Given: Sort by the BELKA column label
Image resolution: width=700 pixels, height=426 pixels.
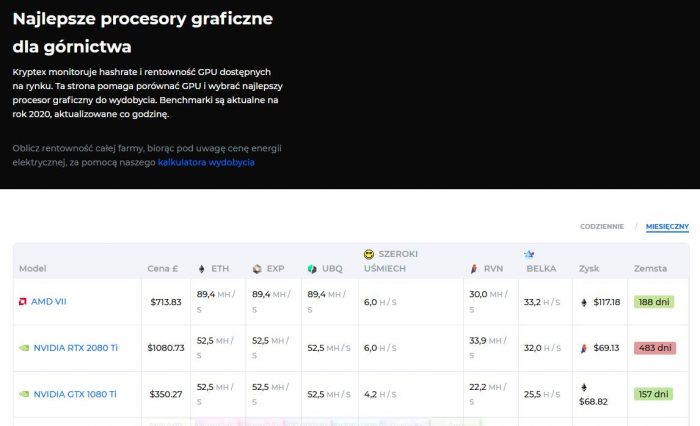Looking at the screenshot, I should click(x=541, y=268).
